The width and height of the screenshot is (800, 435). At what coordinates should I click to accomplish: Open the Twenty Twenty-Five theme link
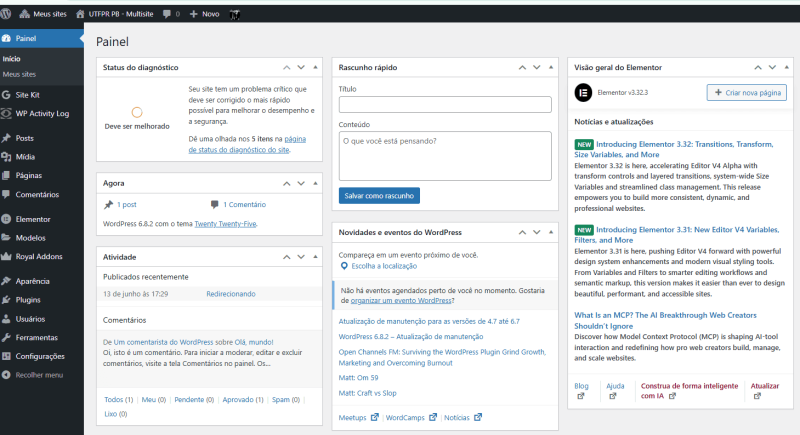(x=225, y=223)
